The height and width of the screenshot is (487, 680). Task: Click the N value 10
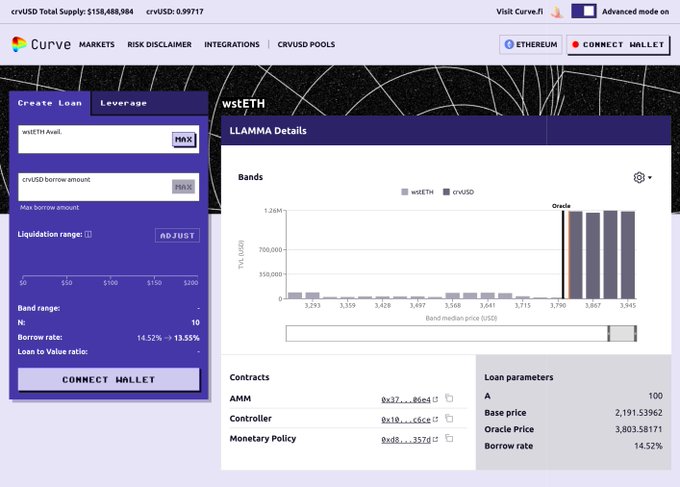(x=196, y=323)
